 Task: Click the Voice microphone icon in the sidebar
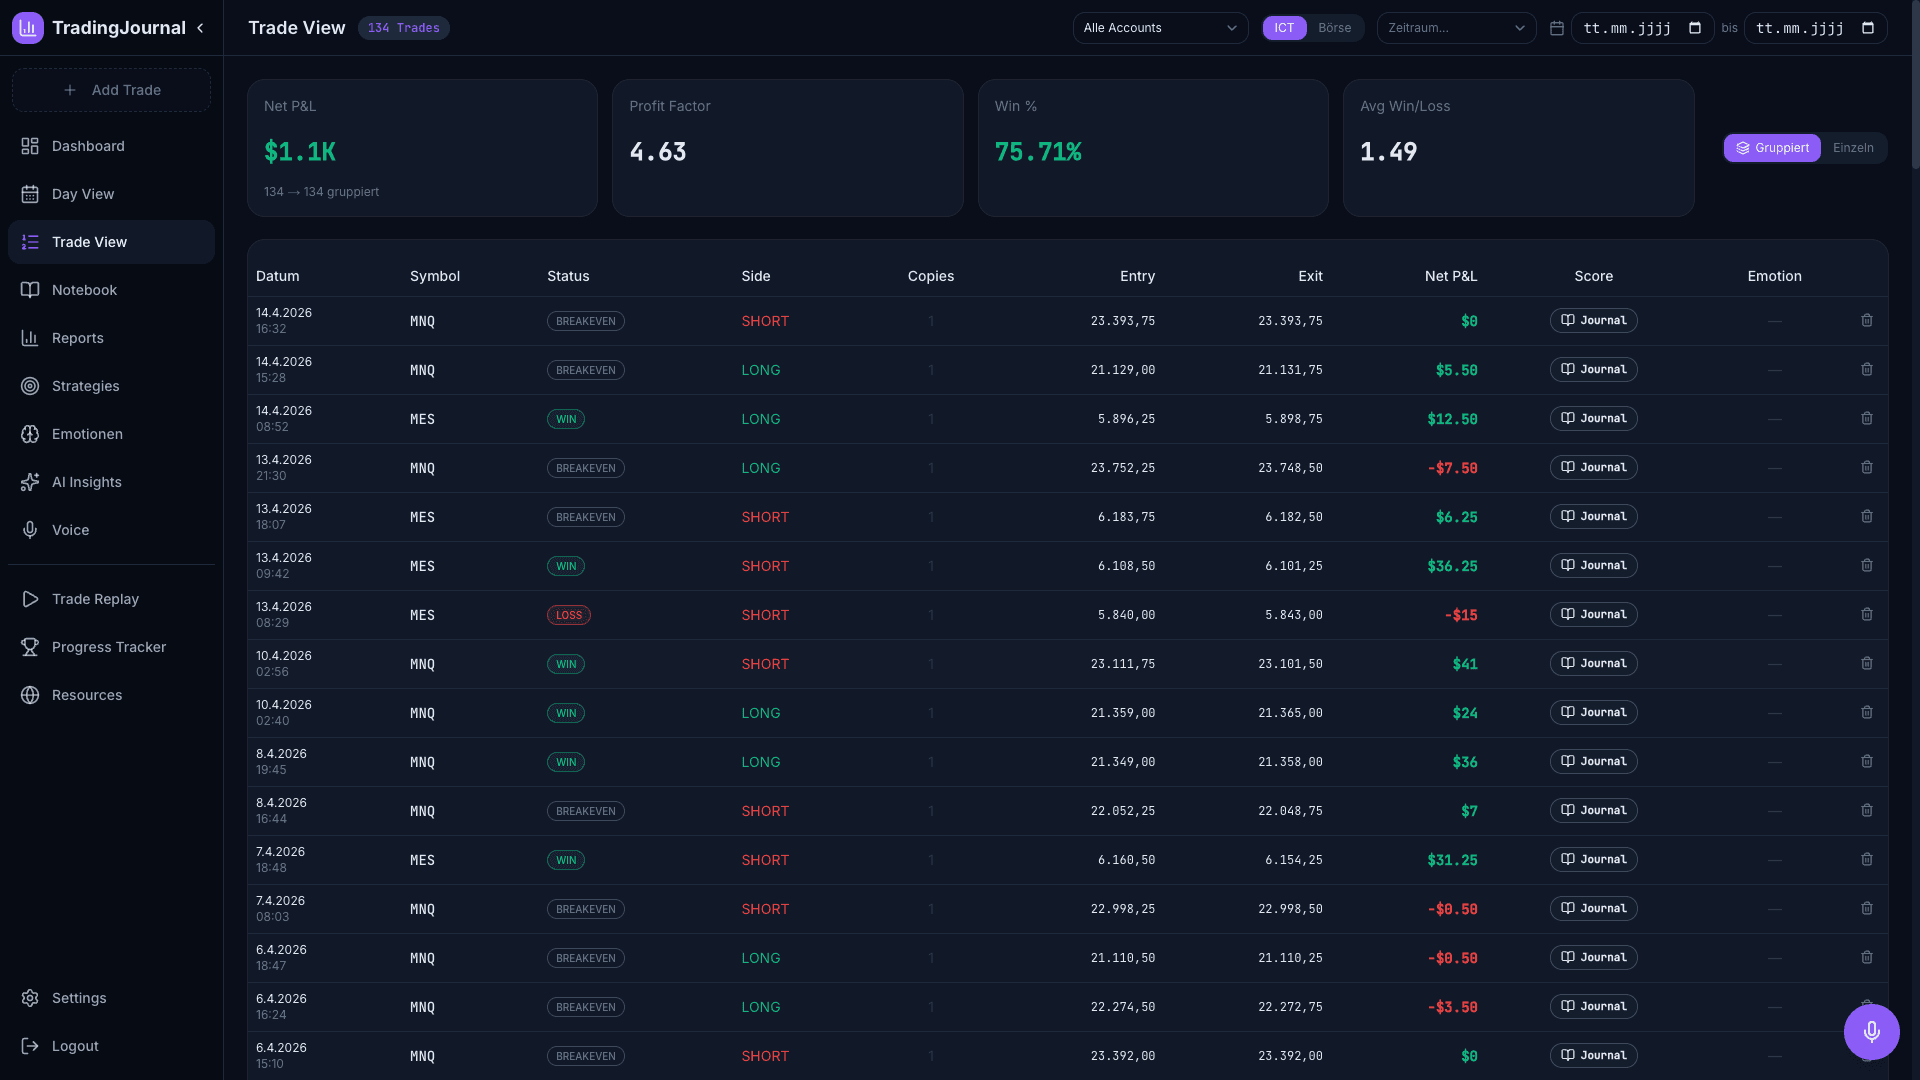coord(30,530)
